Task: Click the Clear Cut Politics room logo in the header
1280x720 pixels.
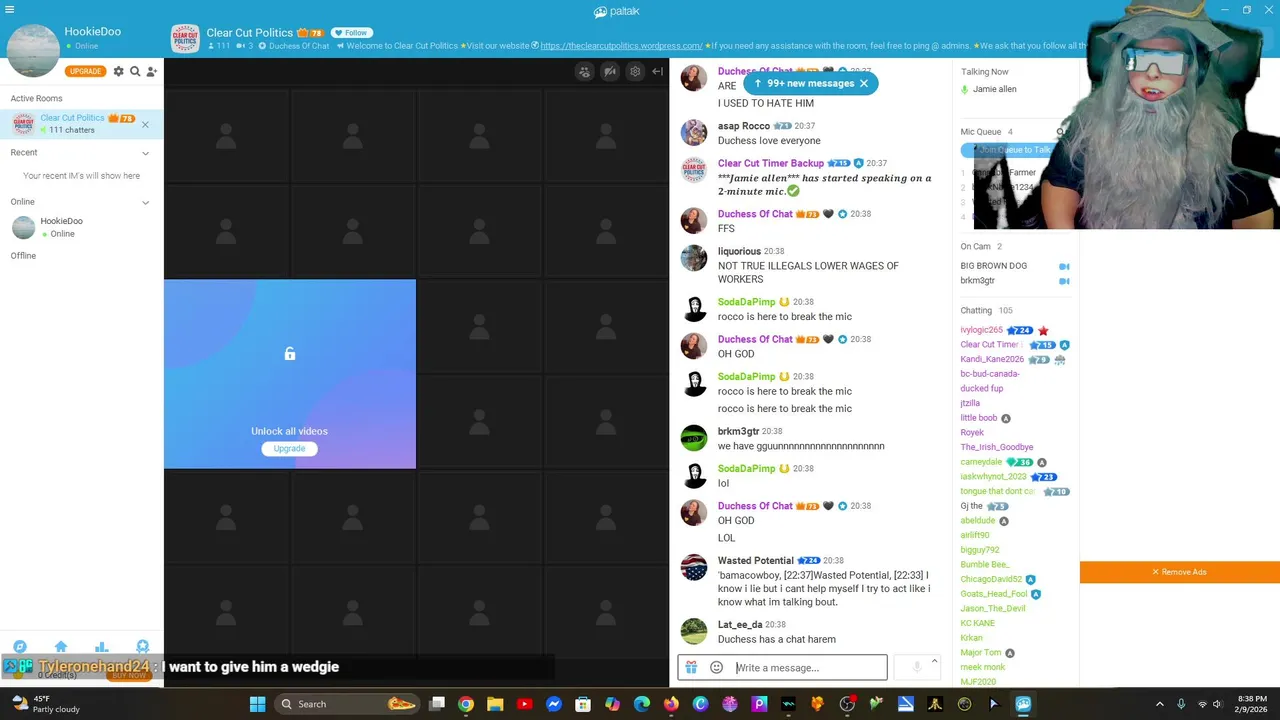Action: (185, 39)
